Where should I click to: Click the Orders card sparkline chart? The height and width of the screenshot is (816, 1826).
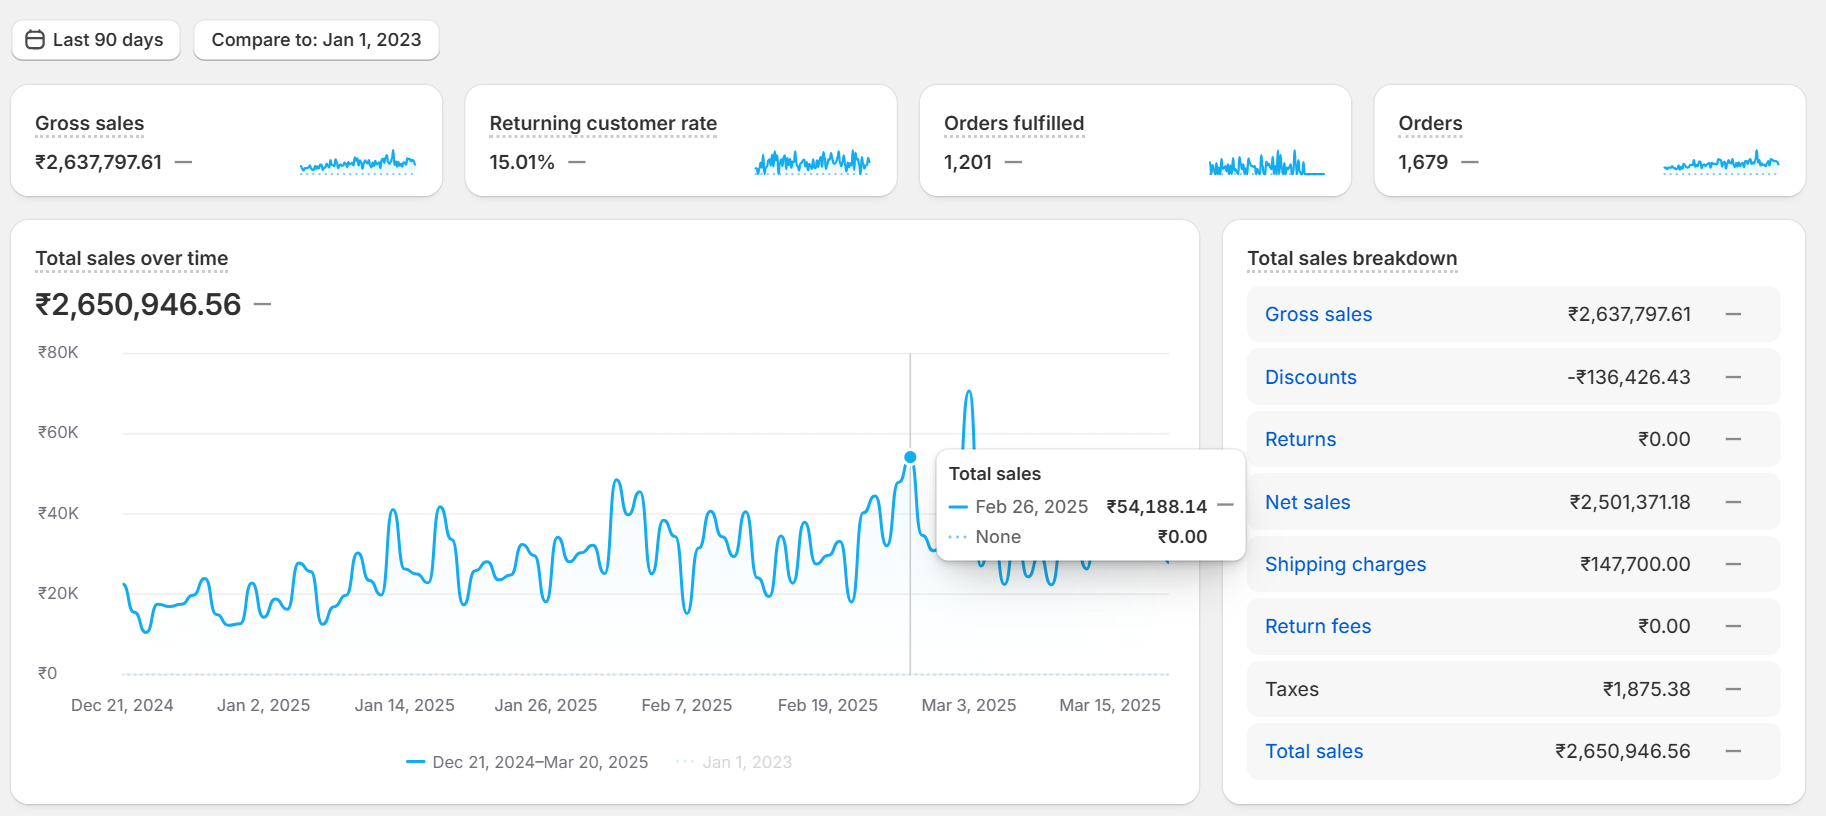point(1720,162)
